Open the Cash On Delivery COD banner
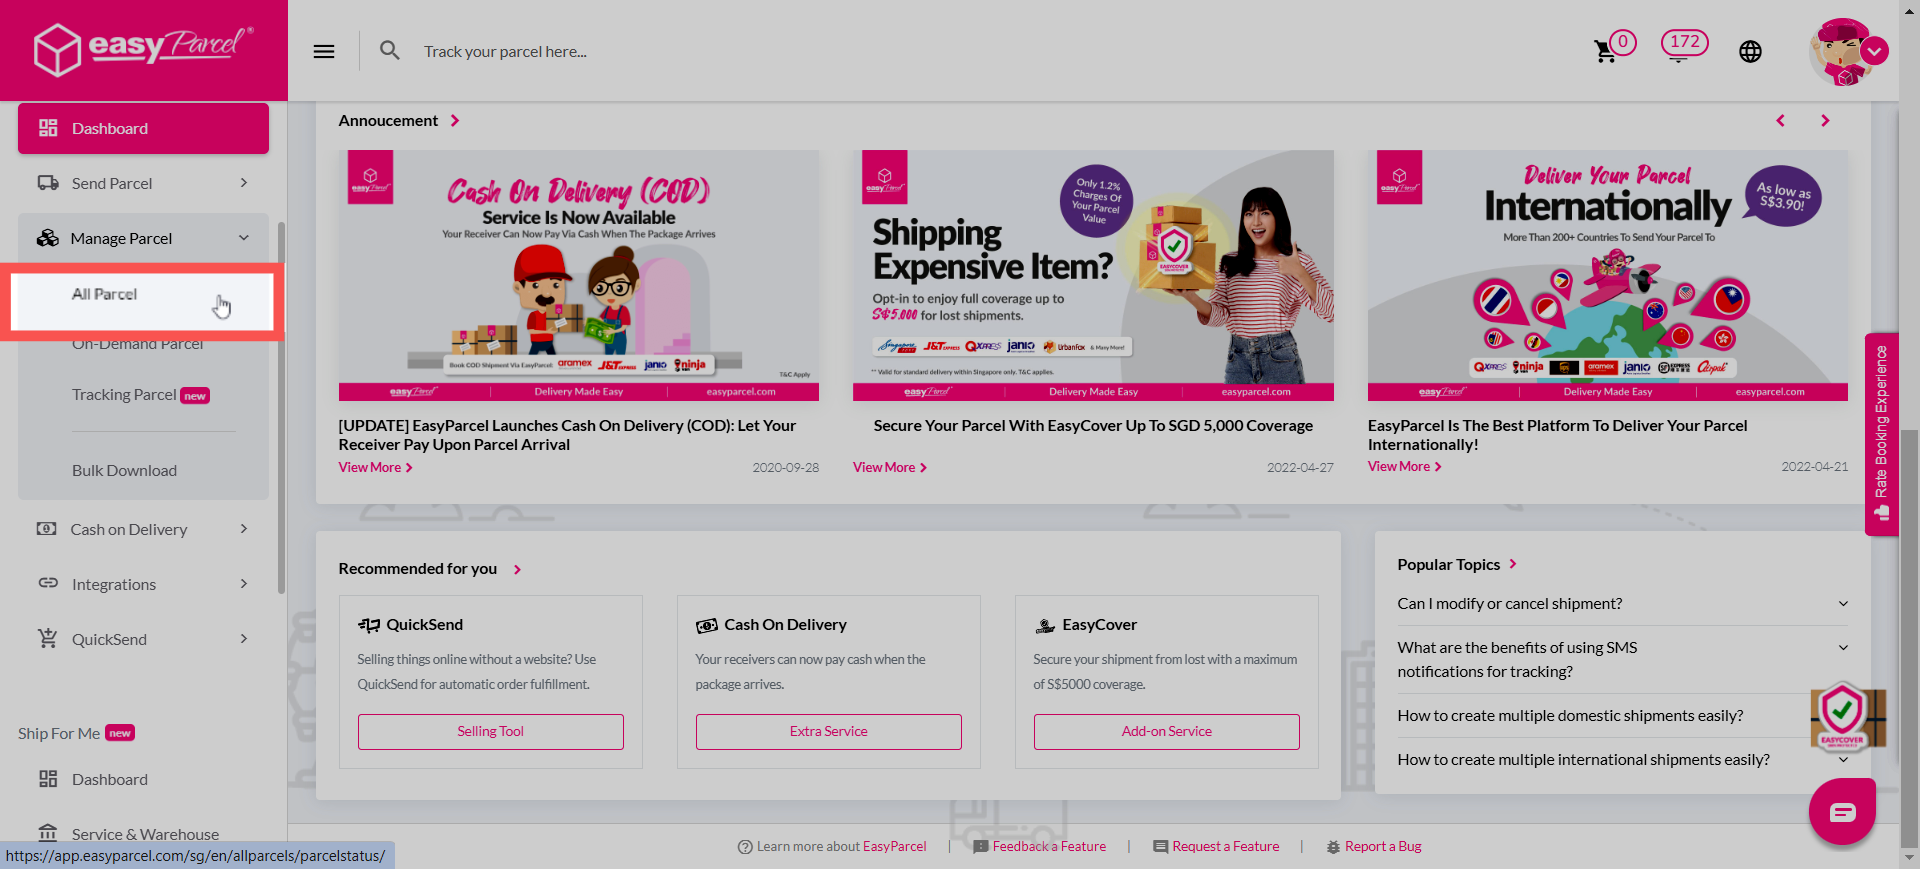This screenshot has width=1920, height=869. (578, 275)
